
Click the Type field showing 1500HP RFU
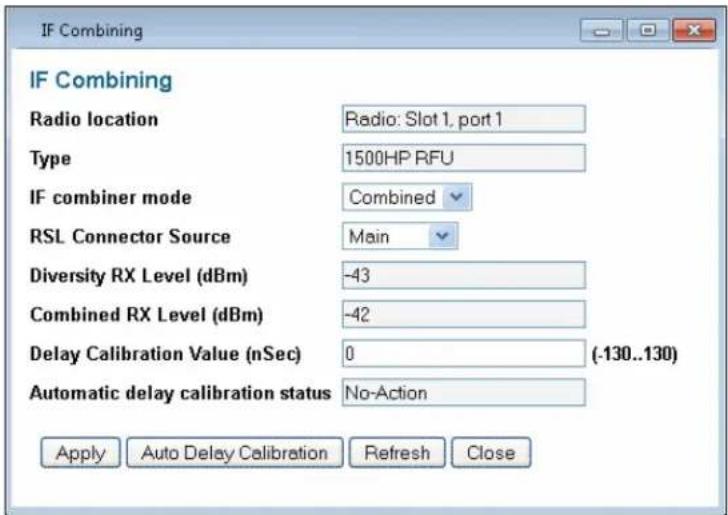pyautogui.click(x=464, y=158)
